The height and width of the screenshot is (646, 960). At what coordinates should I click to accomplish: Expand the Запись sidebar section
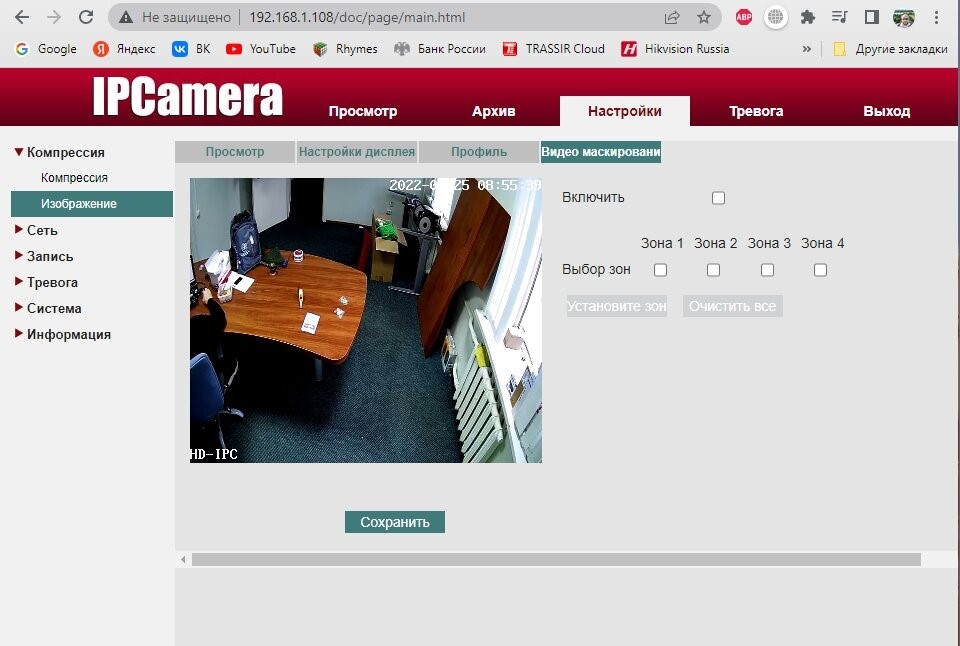[x=50, y=256]
